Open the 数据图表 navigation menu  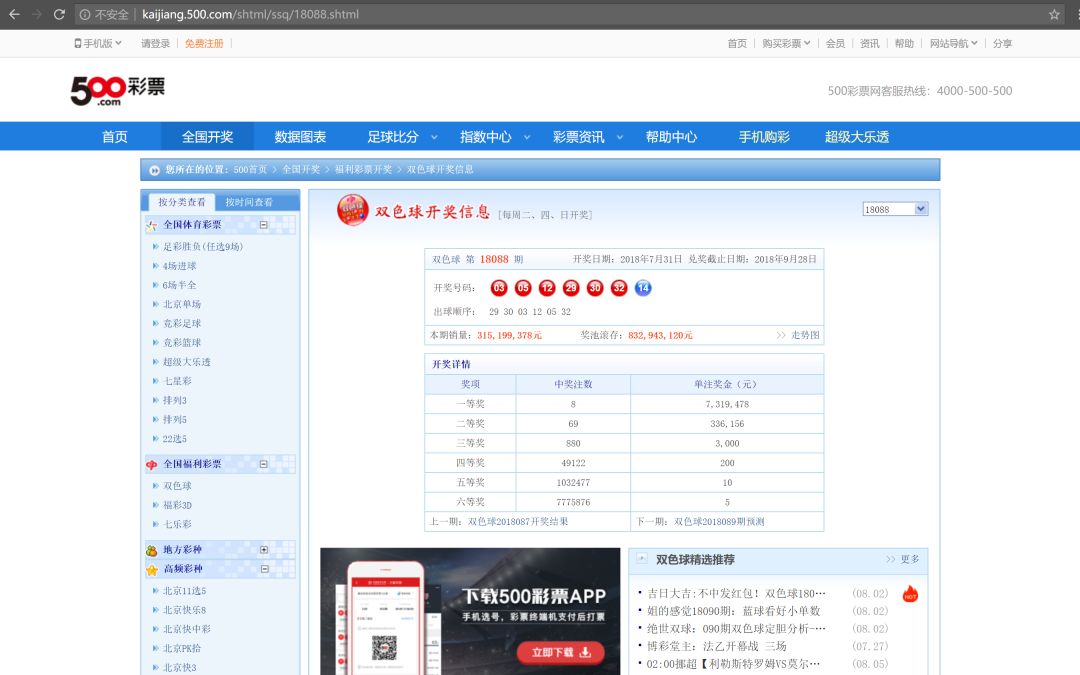298,137
